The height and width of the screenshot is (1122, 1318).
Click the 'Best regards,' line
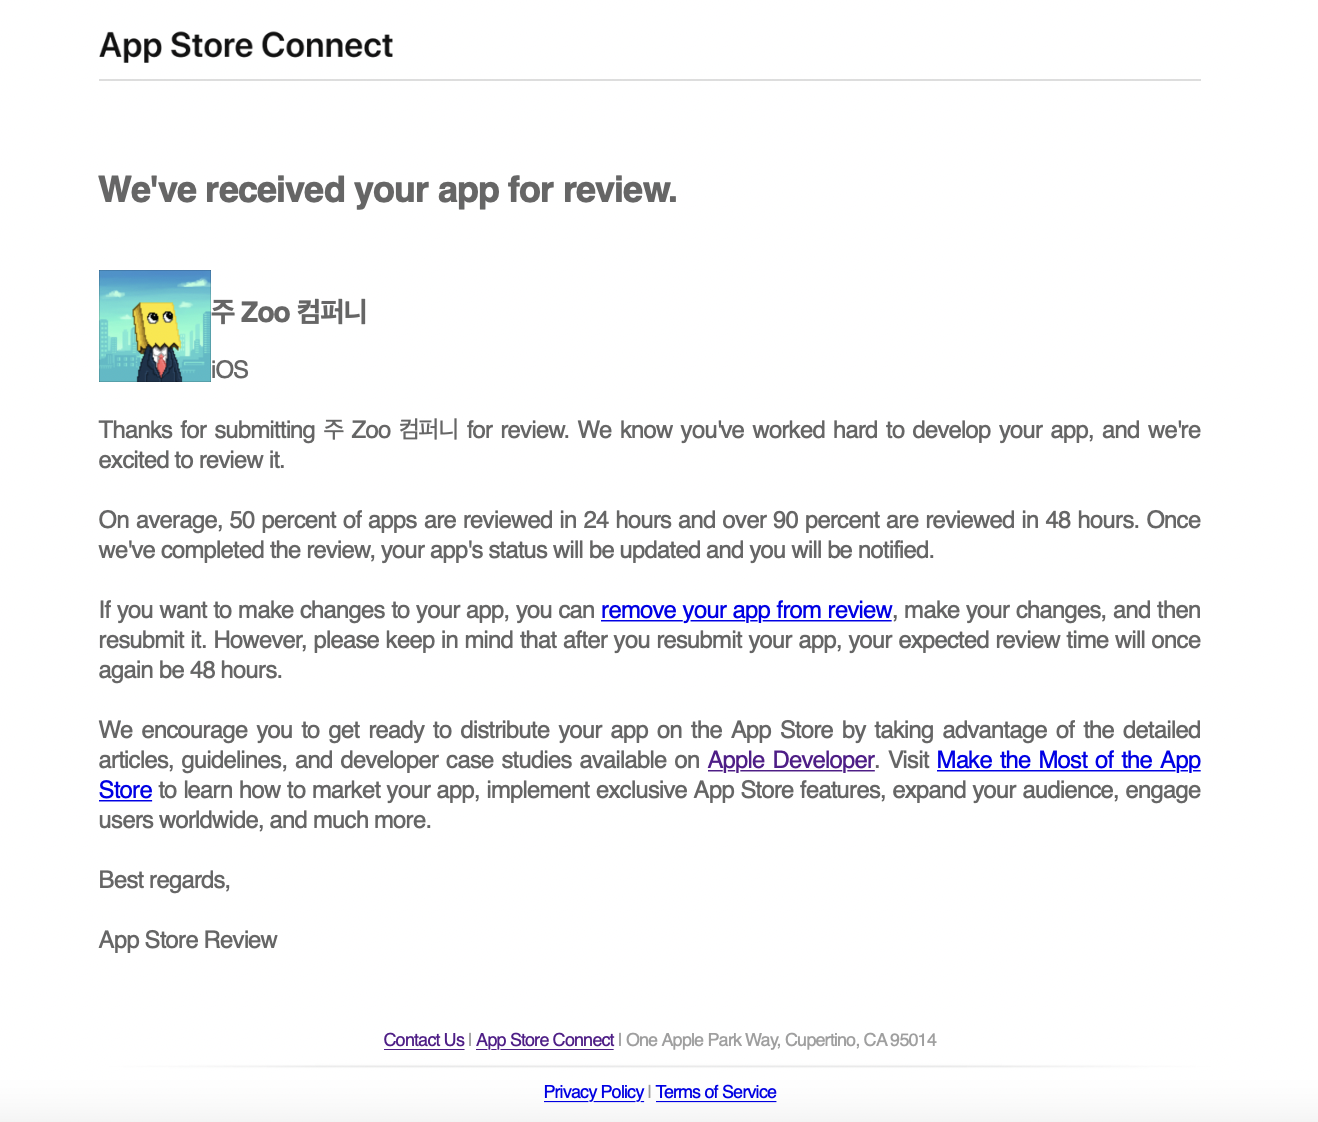point(165,880)
